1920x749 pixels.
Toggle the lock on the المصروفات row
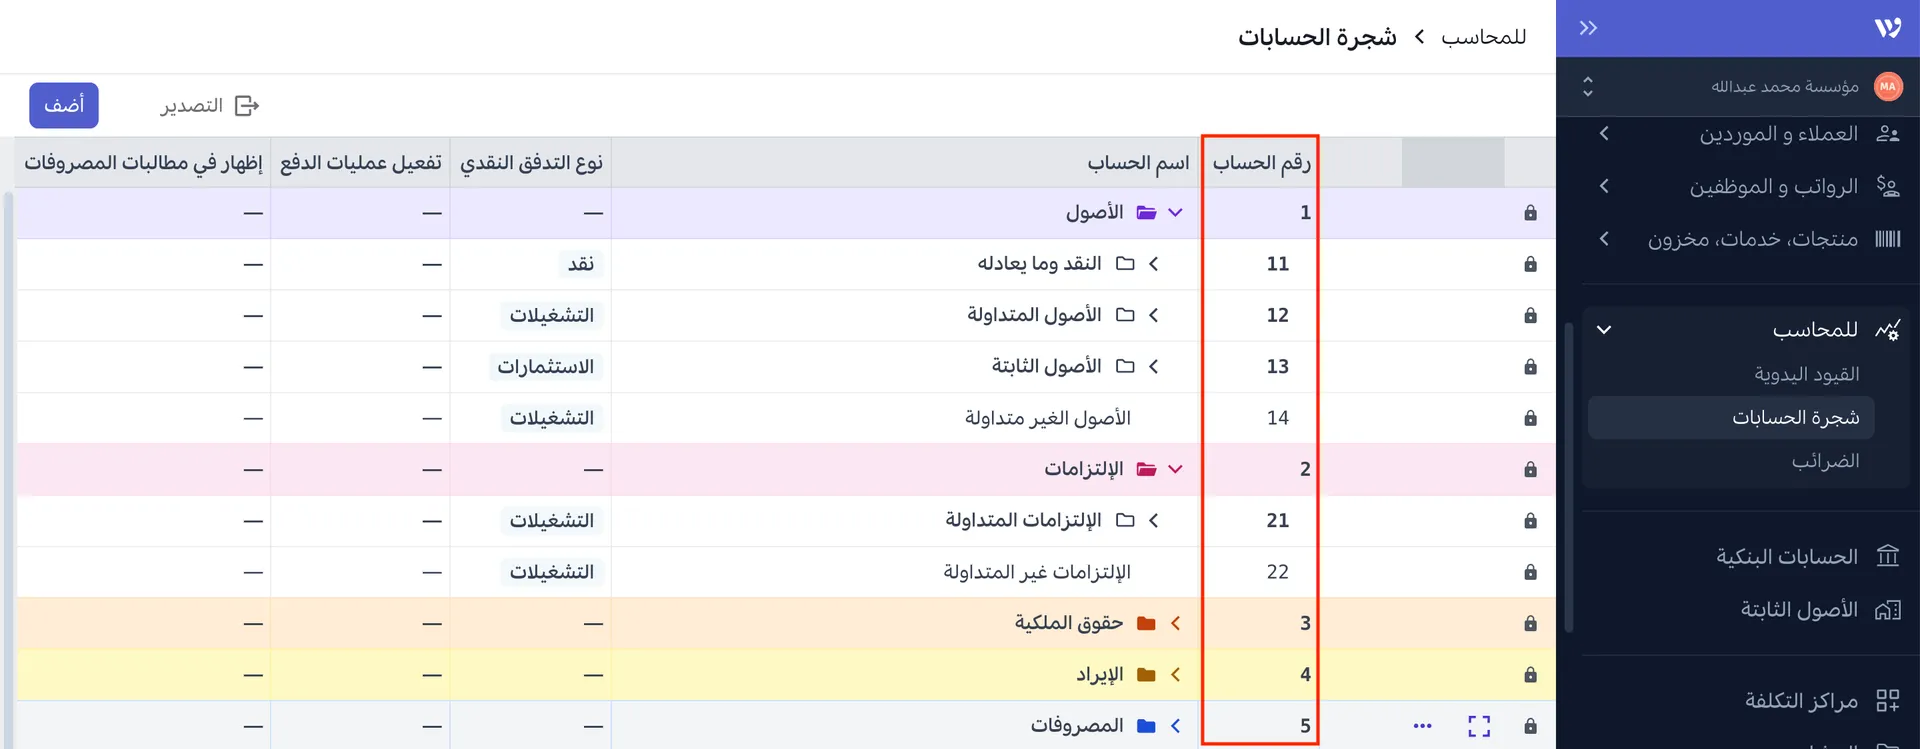pyautogui.click(x=1529, y=725)
